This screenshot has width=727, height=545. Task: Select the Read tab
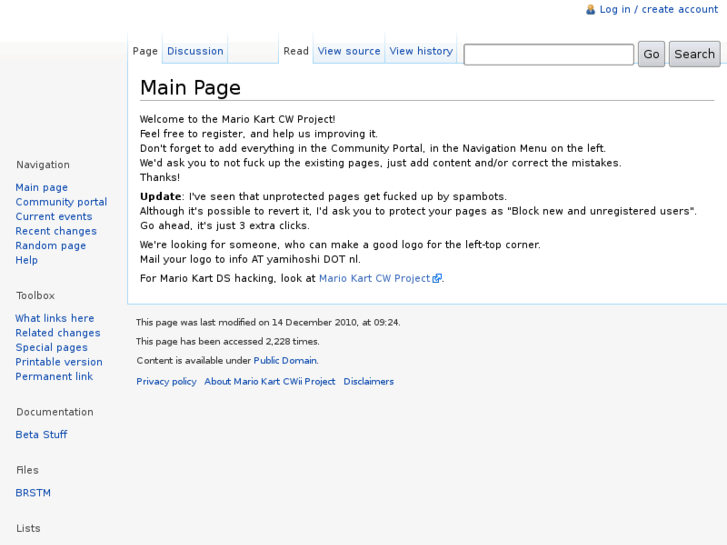[x=296, y=51]
